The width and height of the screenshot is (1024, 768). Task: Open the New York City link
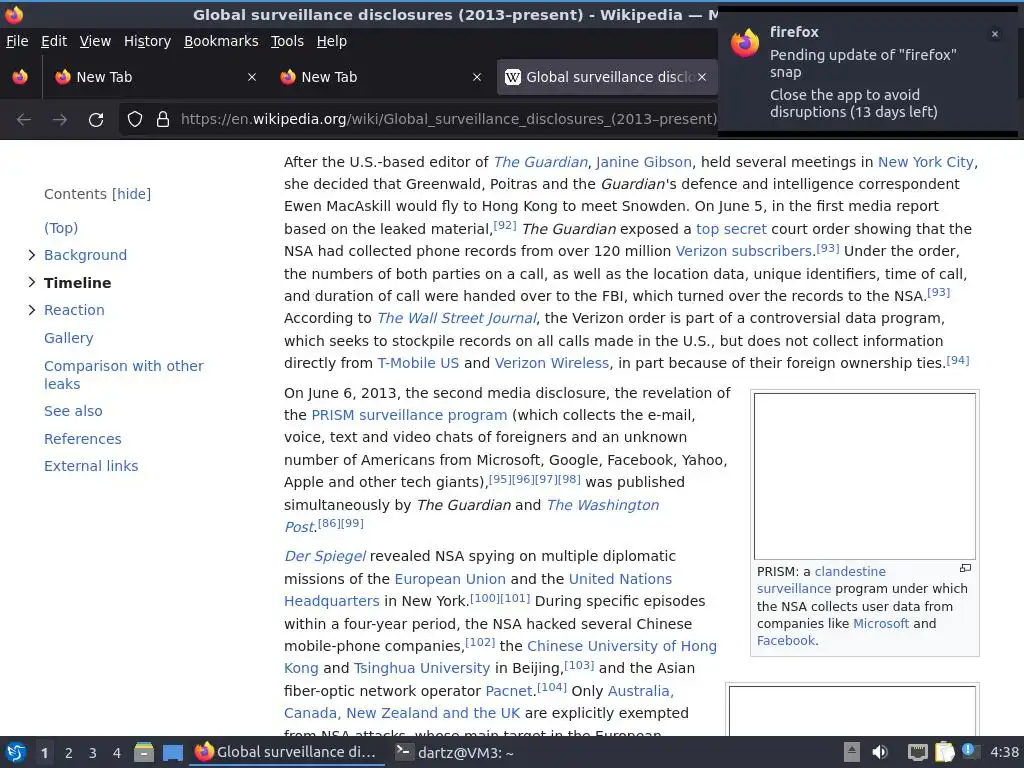(x=925, y=162)
